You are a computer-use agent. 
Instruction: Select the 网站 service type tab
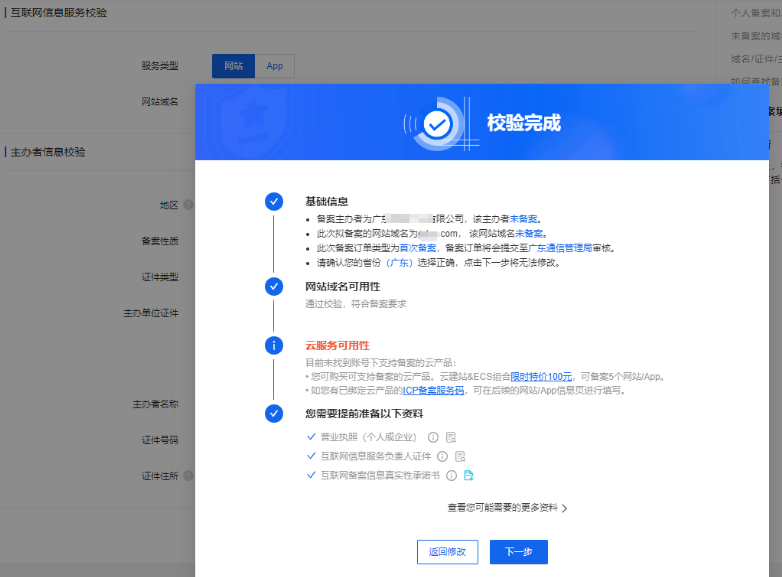coord(233,66)
